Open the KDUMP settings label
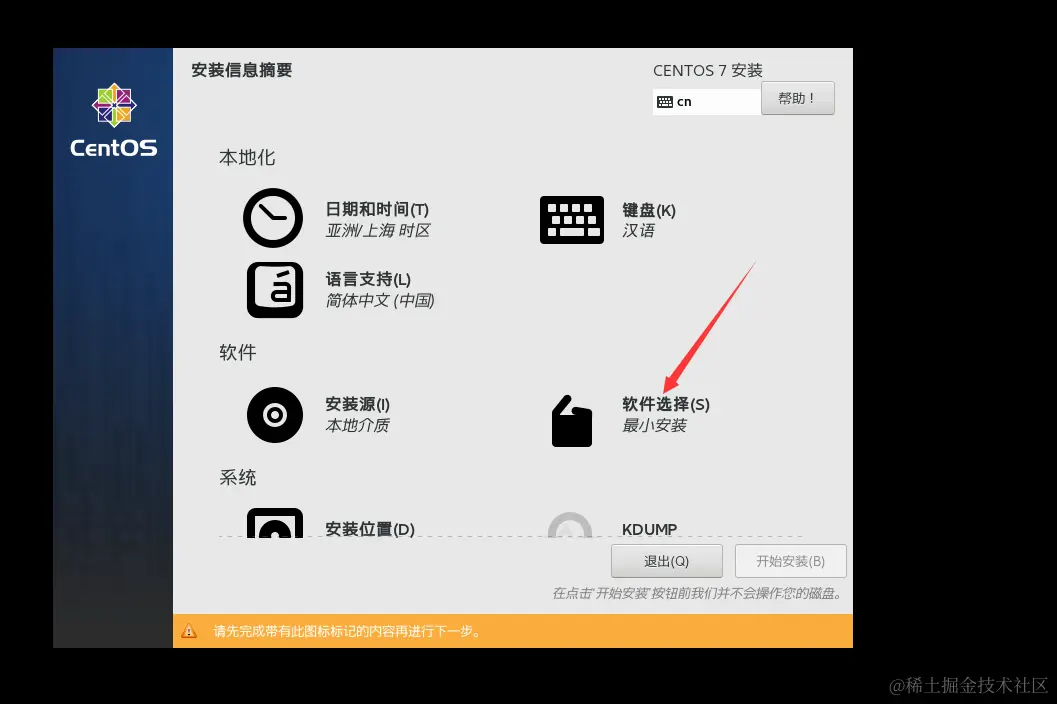 pyautogui.click(x=649, y=529)
